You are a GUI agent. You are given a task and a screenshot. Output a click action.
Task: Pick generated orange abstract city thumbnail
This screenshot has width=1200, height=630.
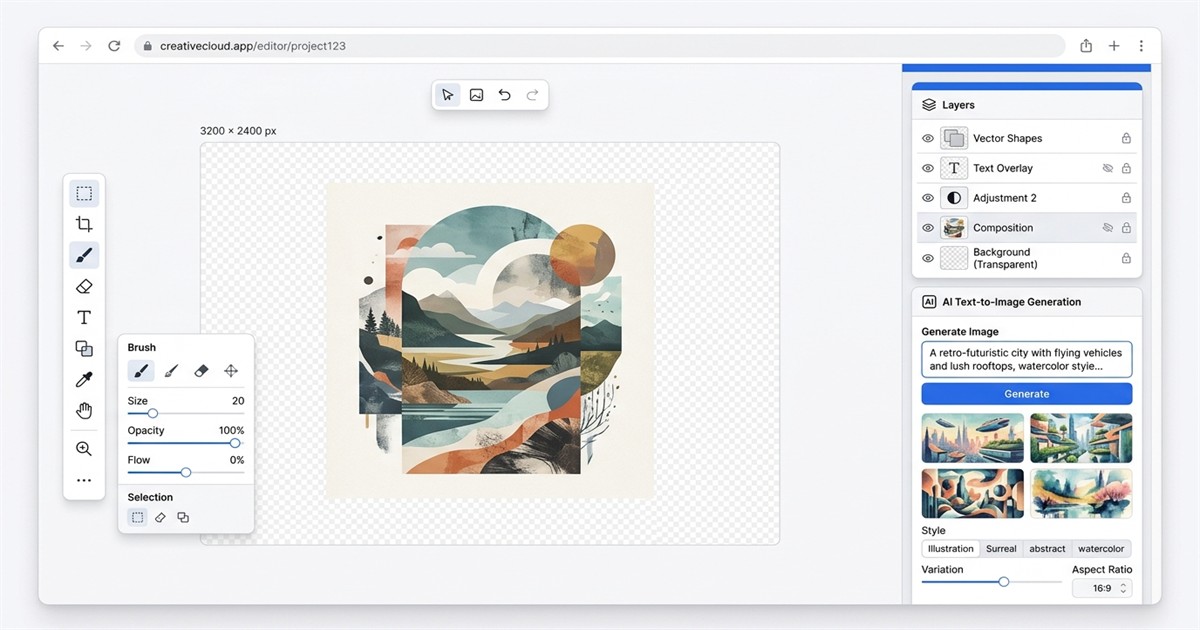point(973,493)
